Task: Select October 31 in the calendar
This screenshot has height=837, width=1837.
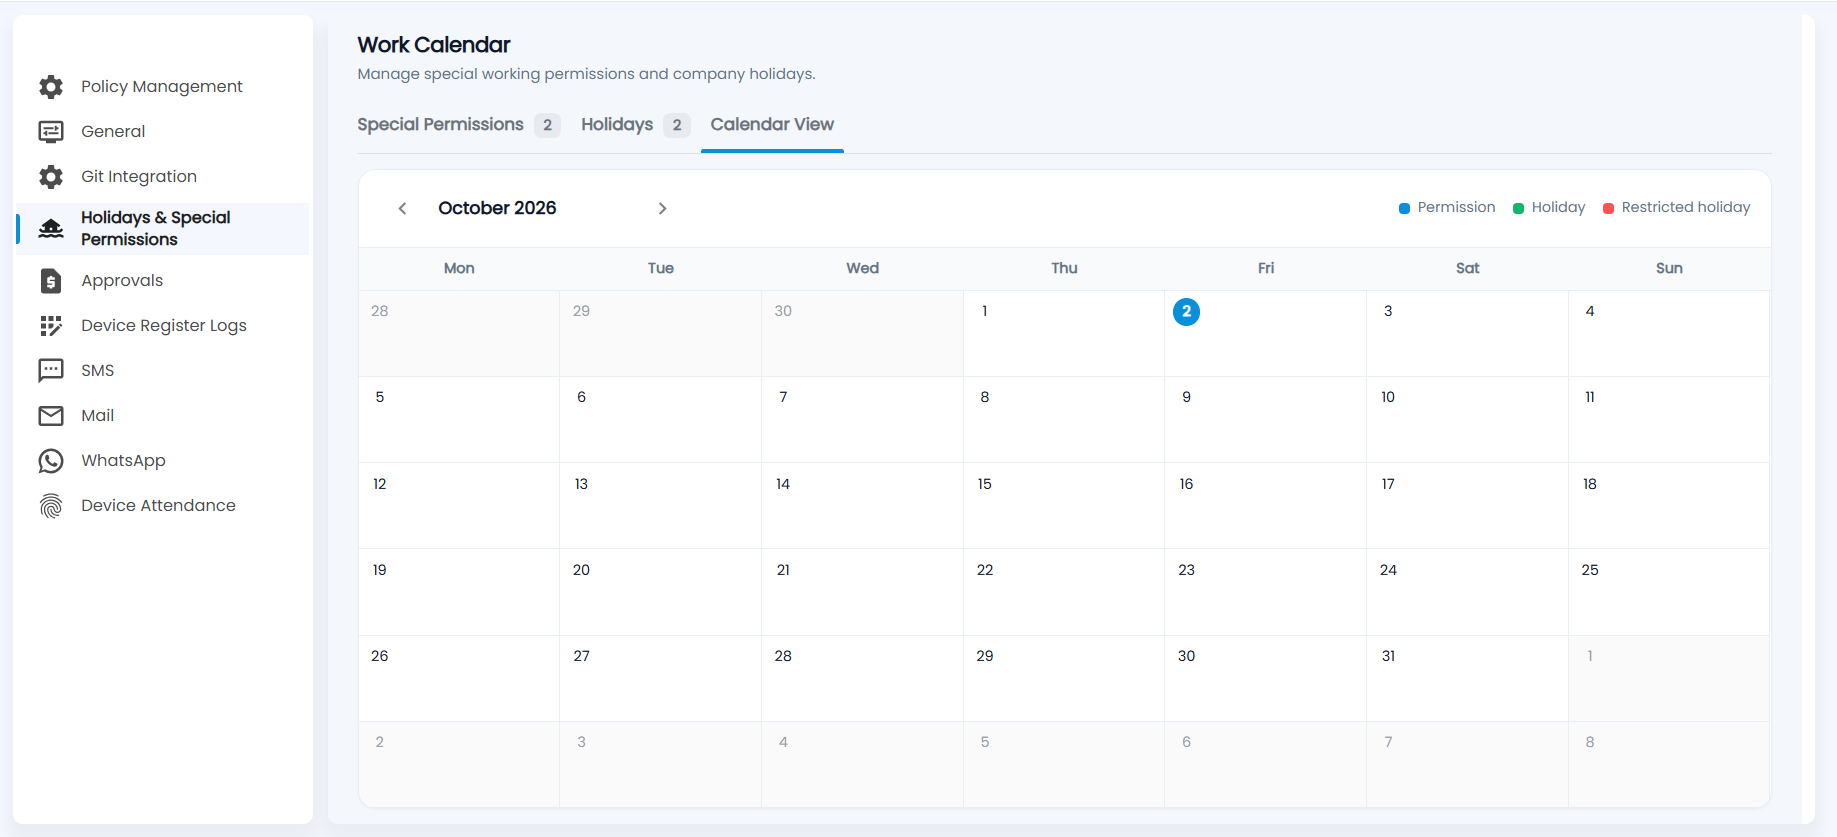Action: pos(1467,678)
